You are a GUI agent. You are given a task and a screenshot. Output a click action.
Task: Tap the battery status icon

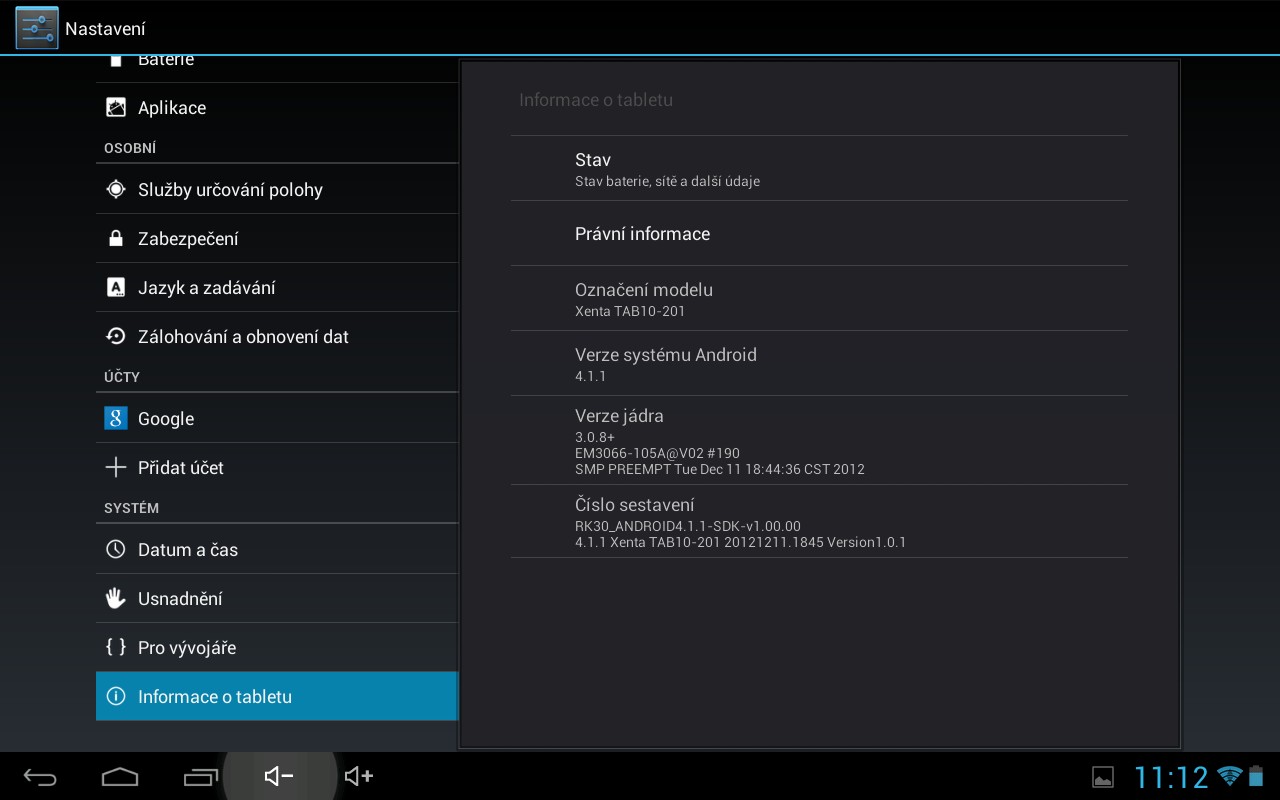click(1256, 776)
